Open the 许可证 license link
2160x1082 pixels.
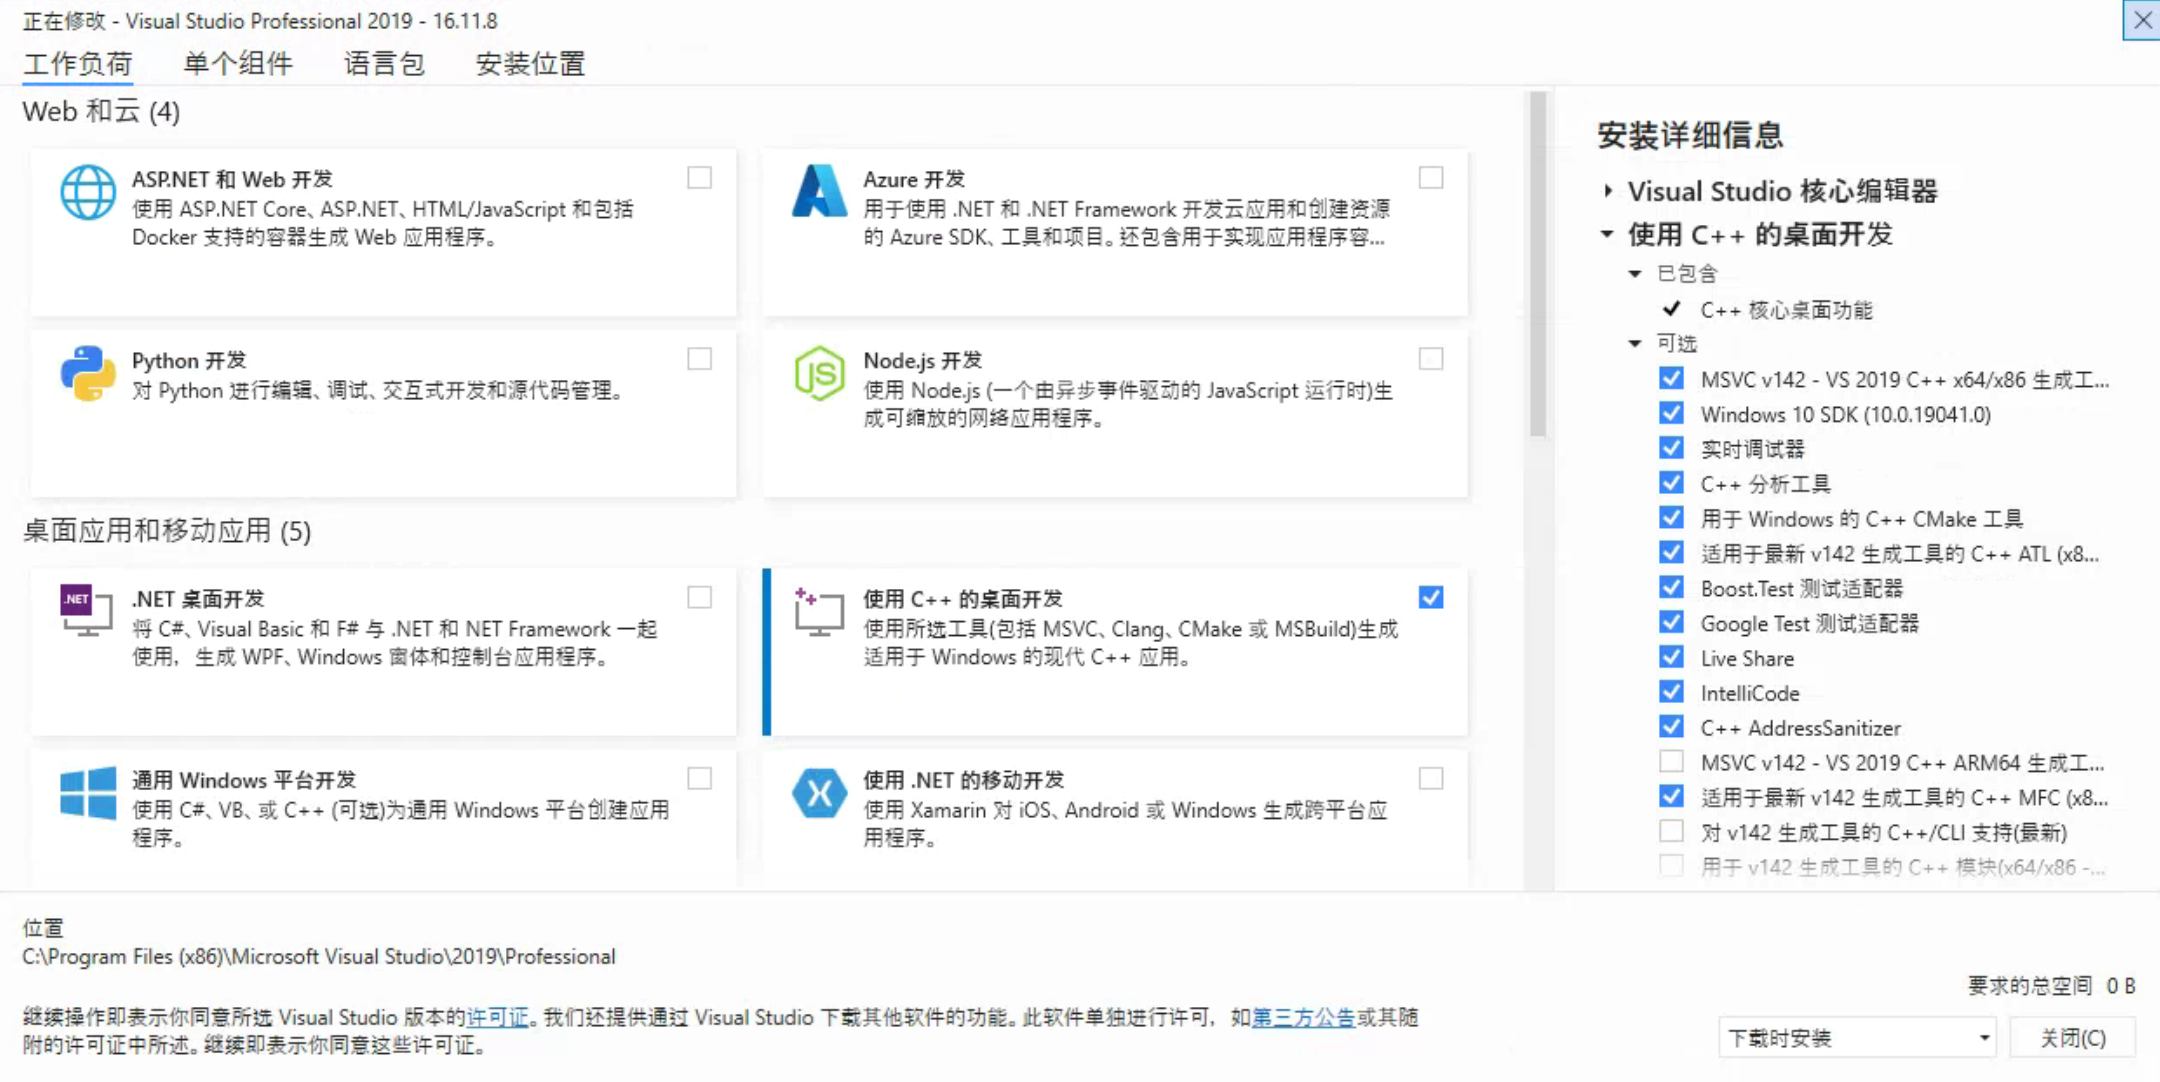[497, 1017]
